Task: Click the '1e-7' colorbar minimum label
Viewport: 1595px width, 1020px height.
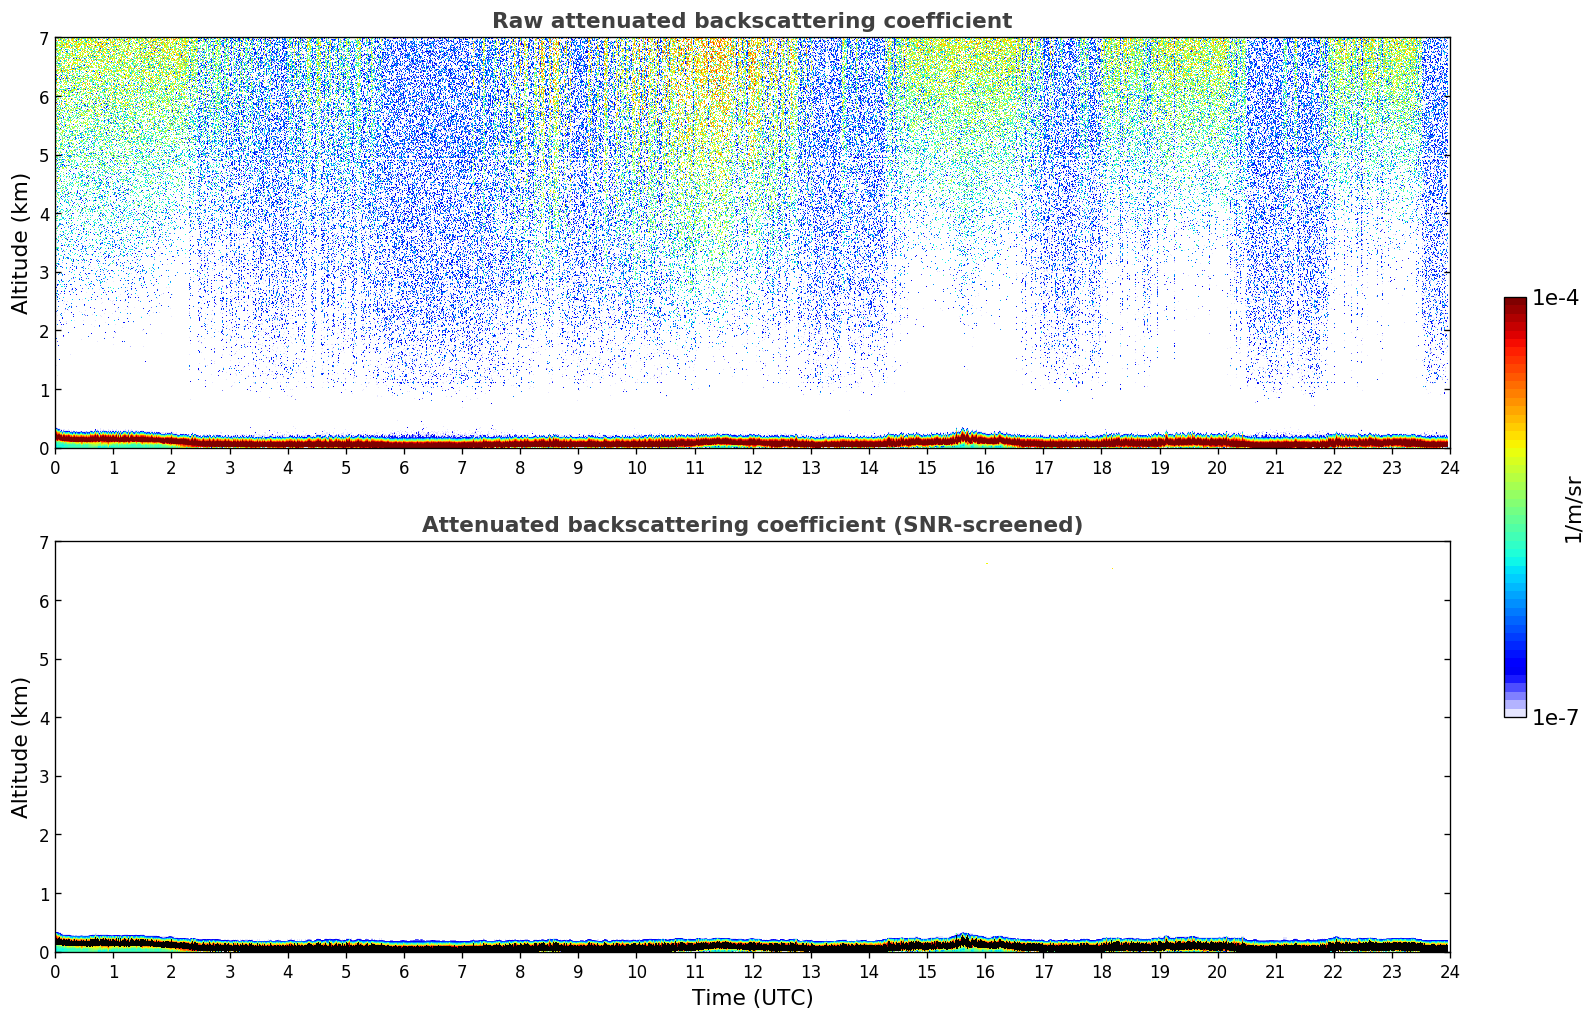Action: point(1555,717)
